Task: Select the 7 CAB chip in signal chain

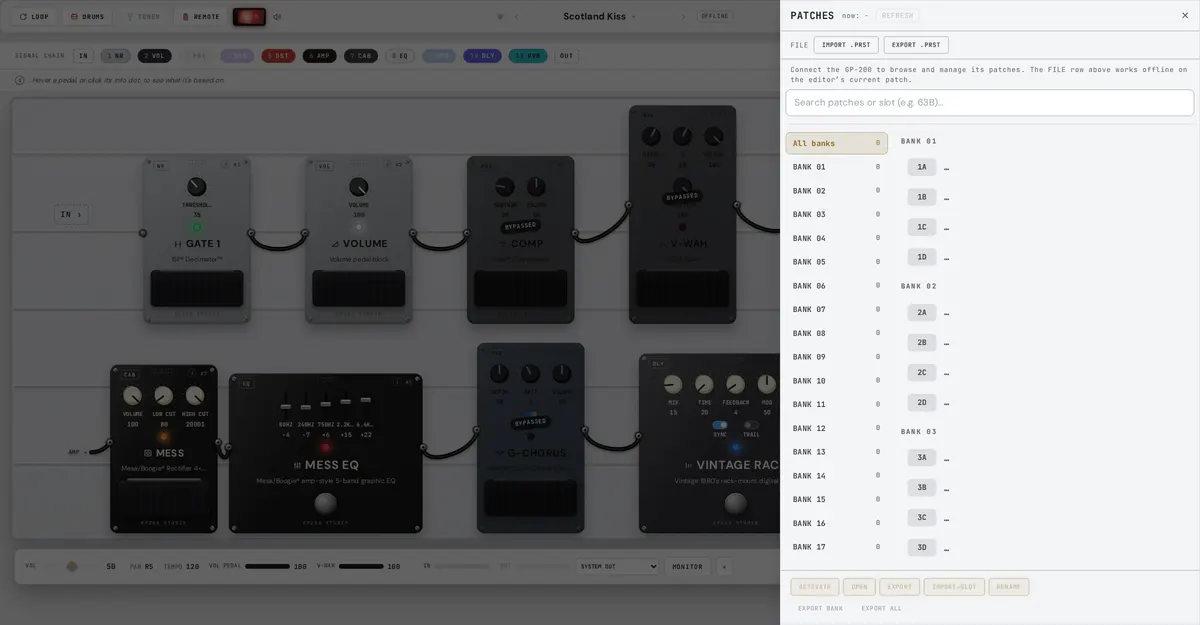Action: tap(361, 56)
